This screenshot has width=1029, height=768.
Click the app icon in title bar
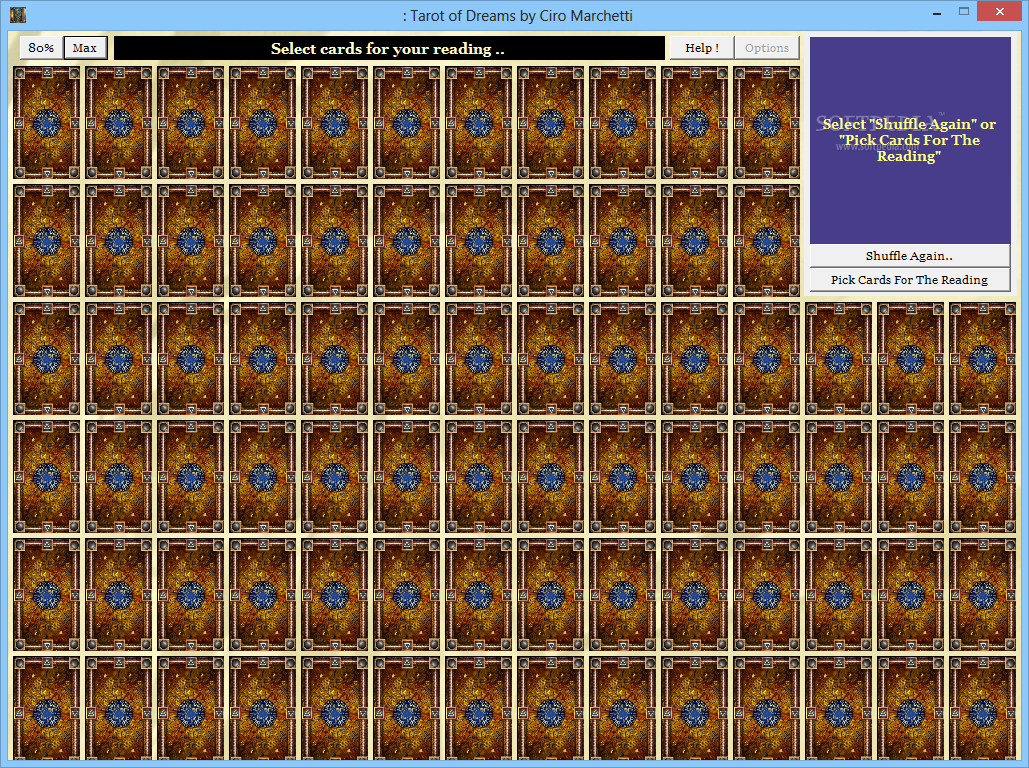coord(18,14)
